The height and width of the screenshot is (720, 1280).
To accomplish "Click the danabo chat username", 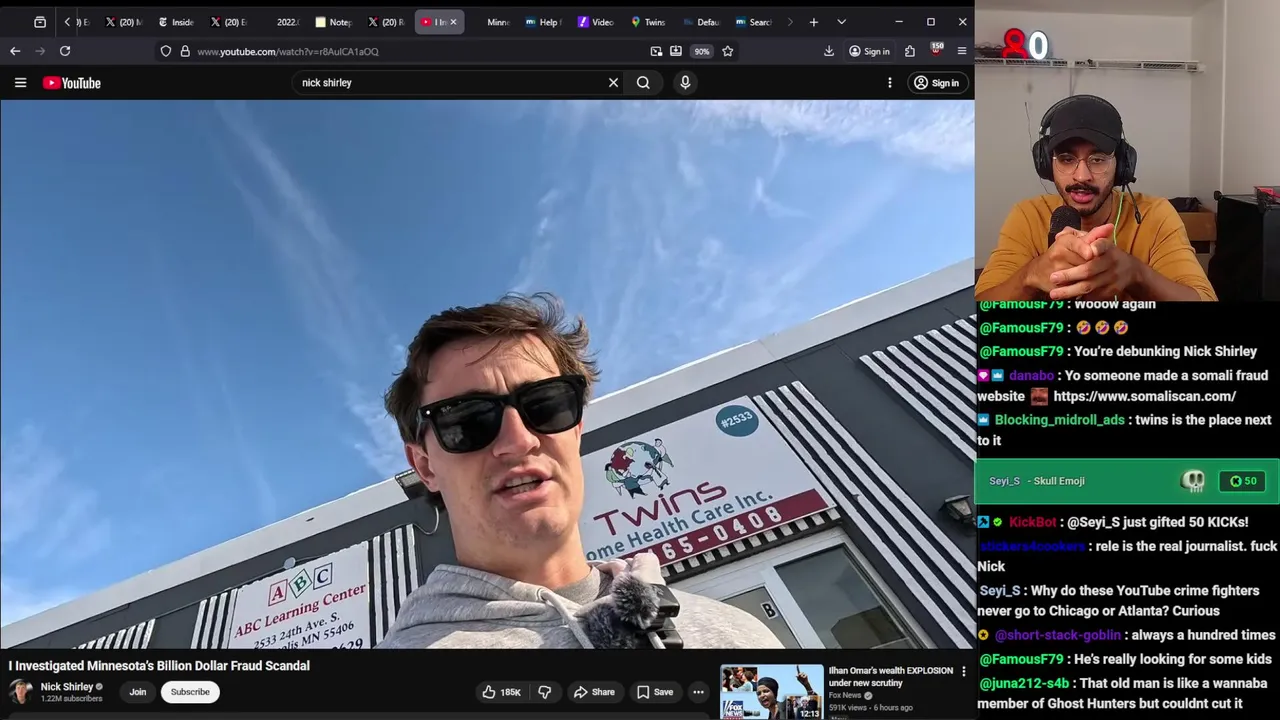I will click(1031, 376).
